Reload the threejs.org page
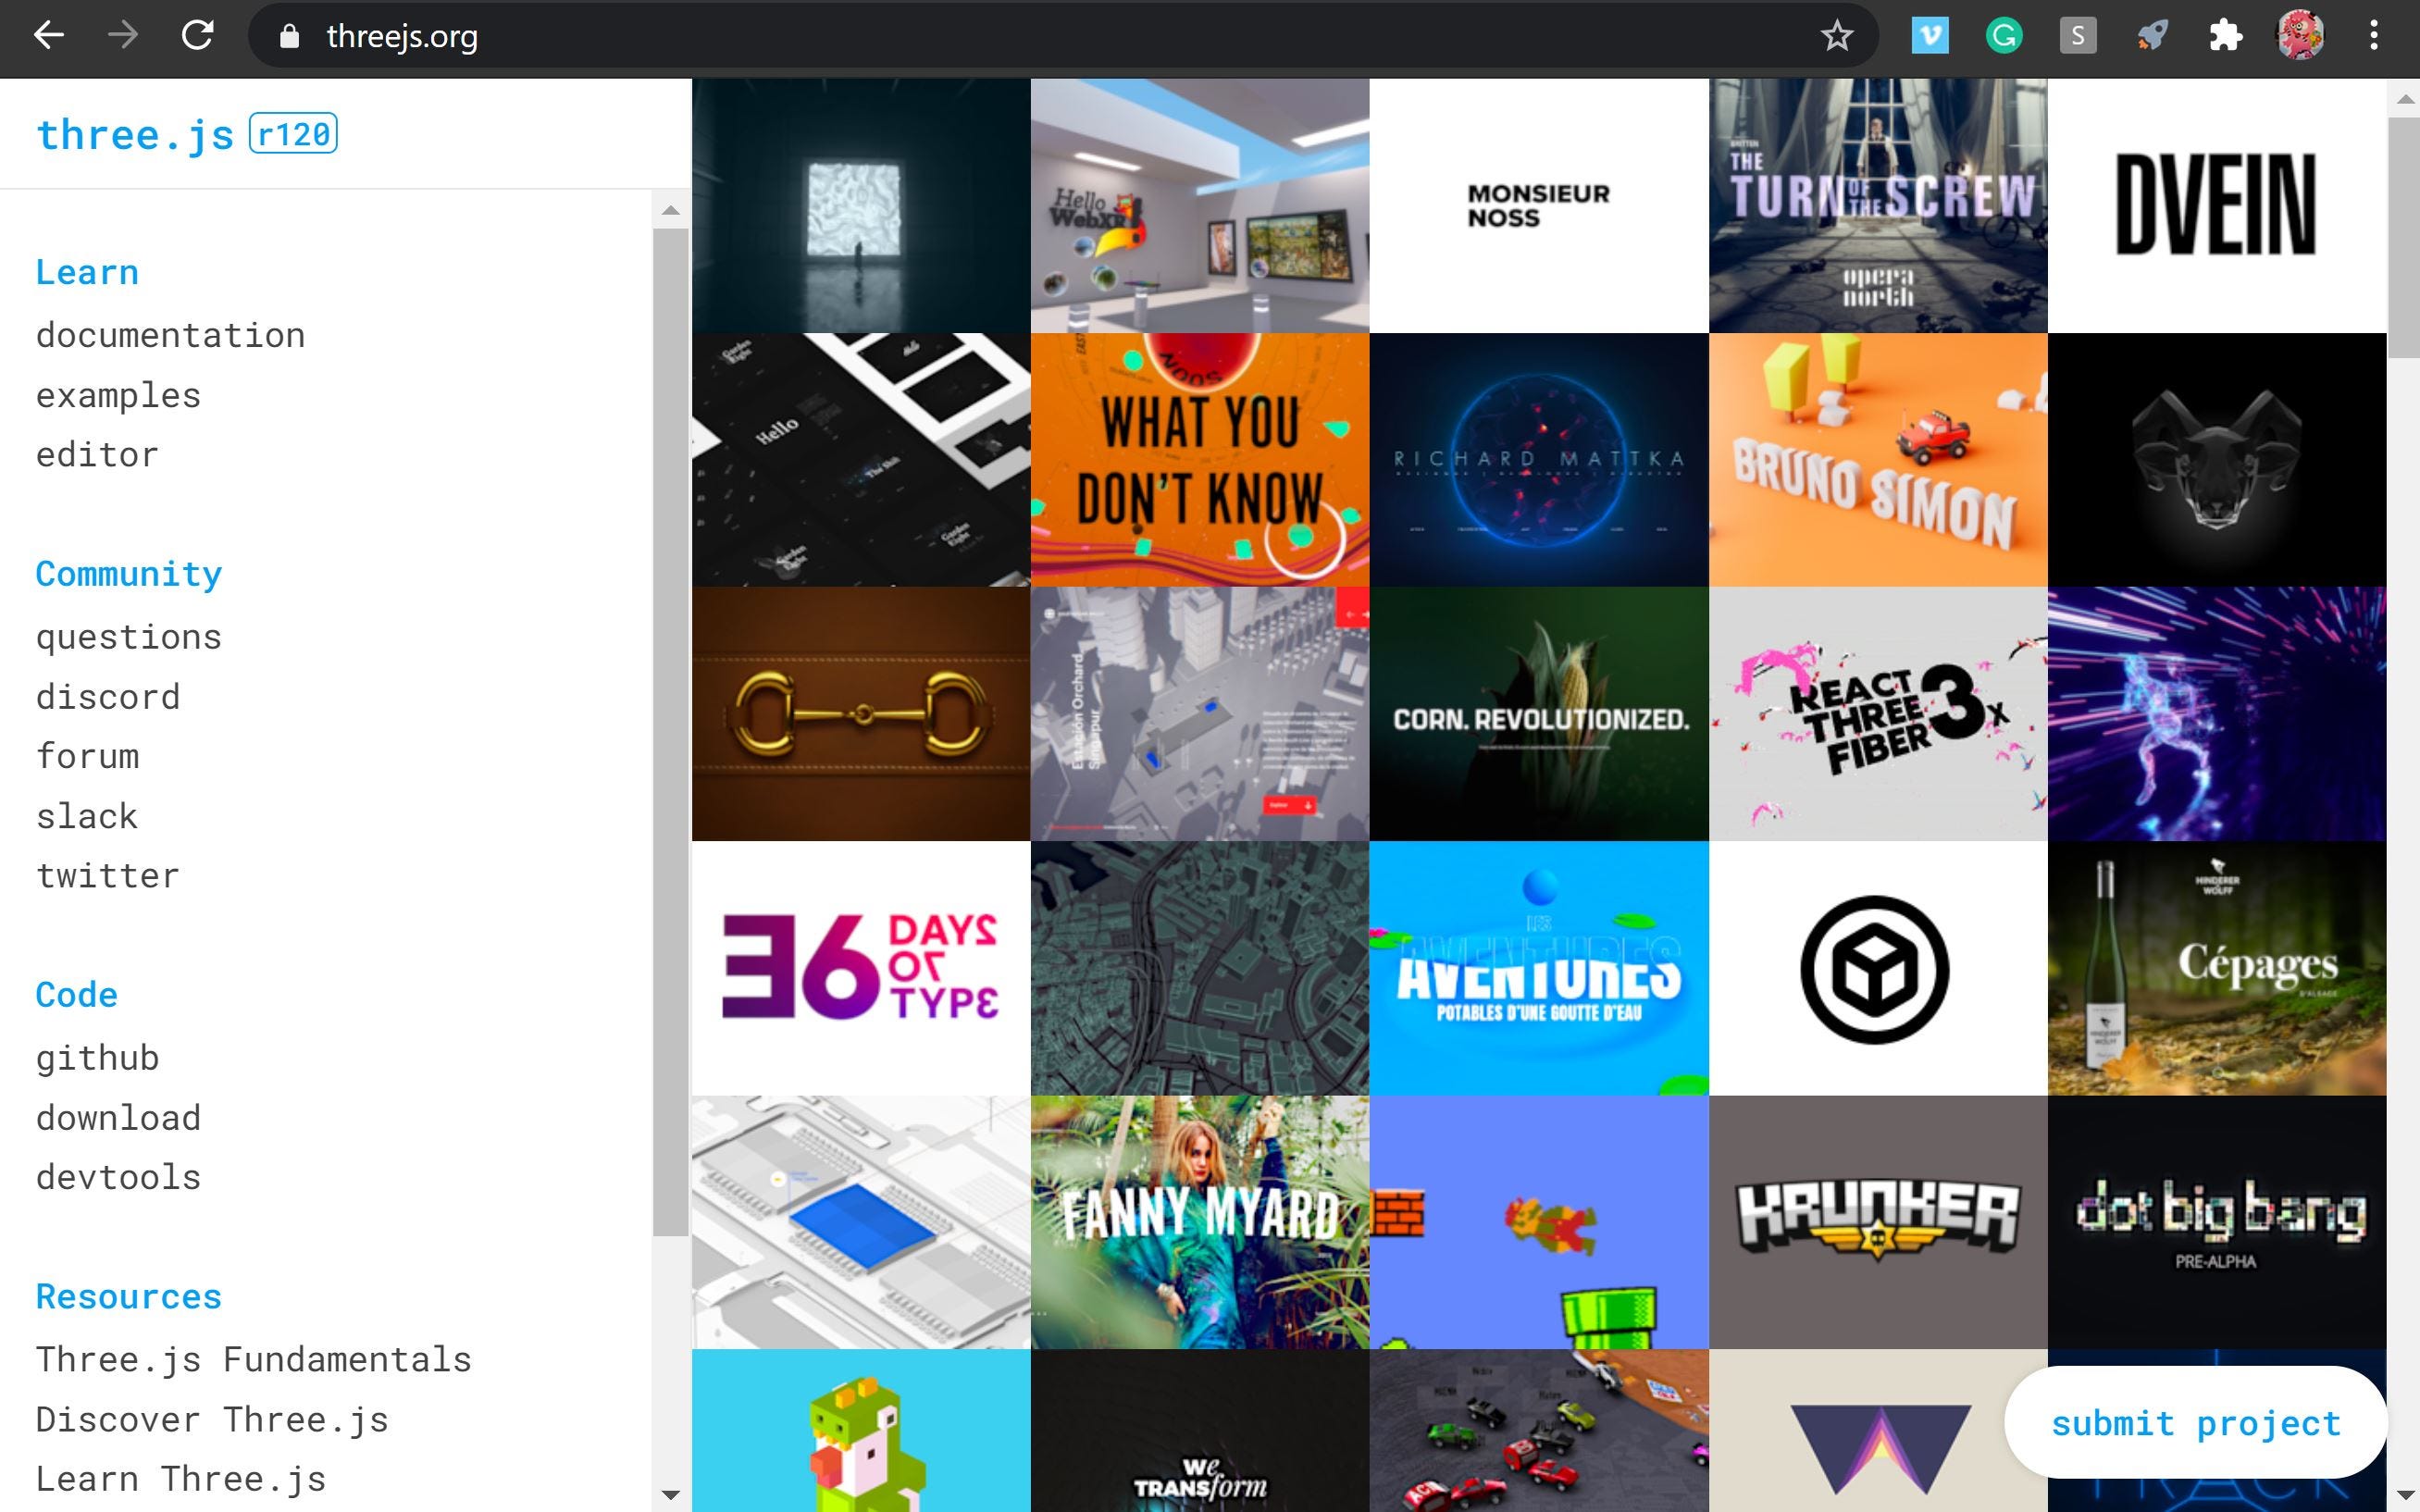Viewport: 2420px width, 1512px height. pyautogui.click(x=197, y=36)
